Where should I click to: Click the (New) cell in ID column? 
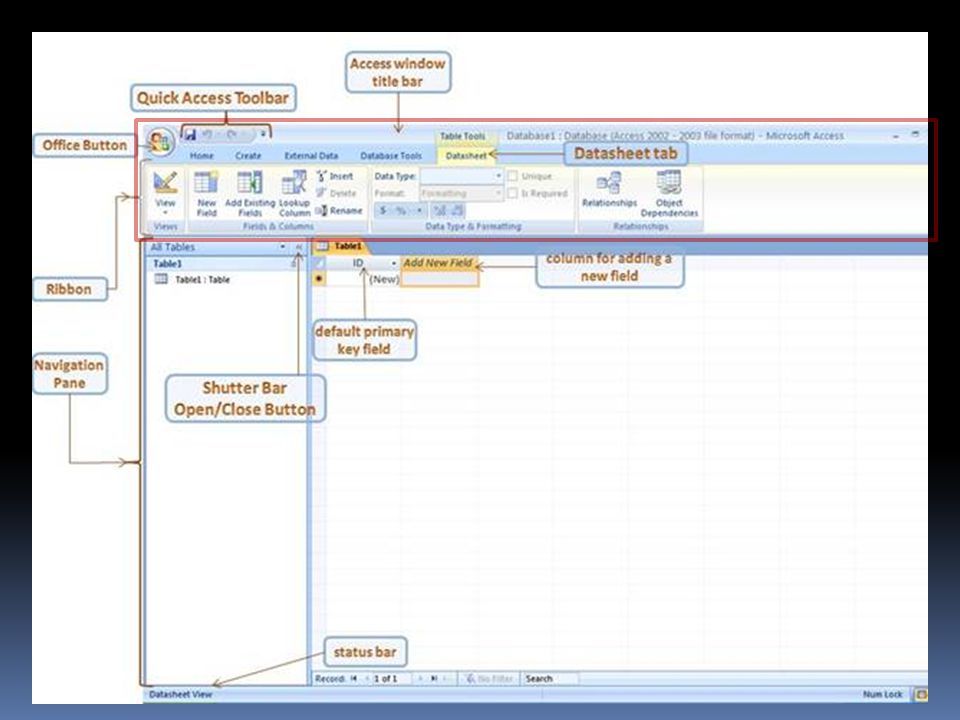pyautogui.click(x=363, y=279)
